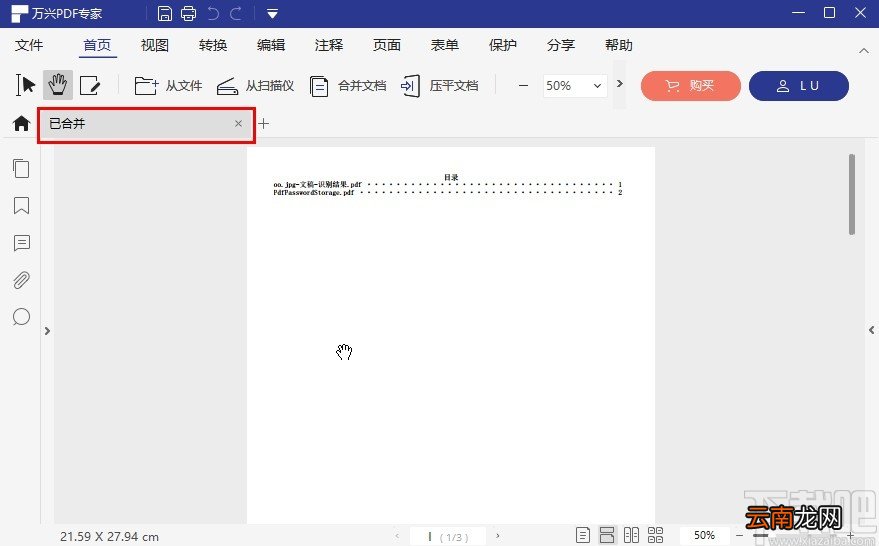
Task: Open the attachments panel
Action: tap(21, 280)
